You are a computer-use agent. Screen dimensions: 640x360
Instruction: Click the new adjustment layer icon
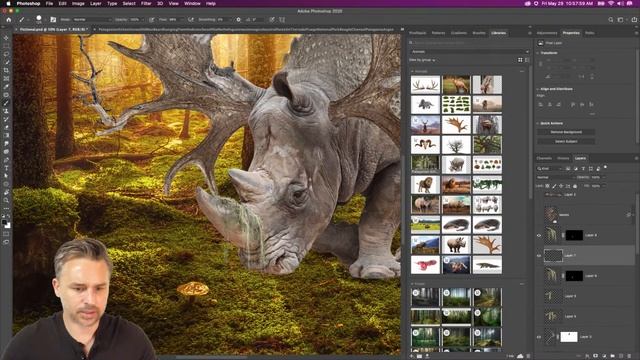pyautogui.click(x=604, y=356)
